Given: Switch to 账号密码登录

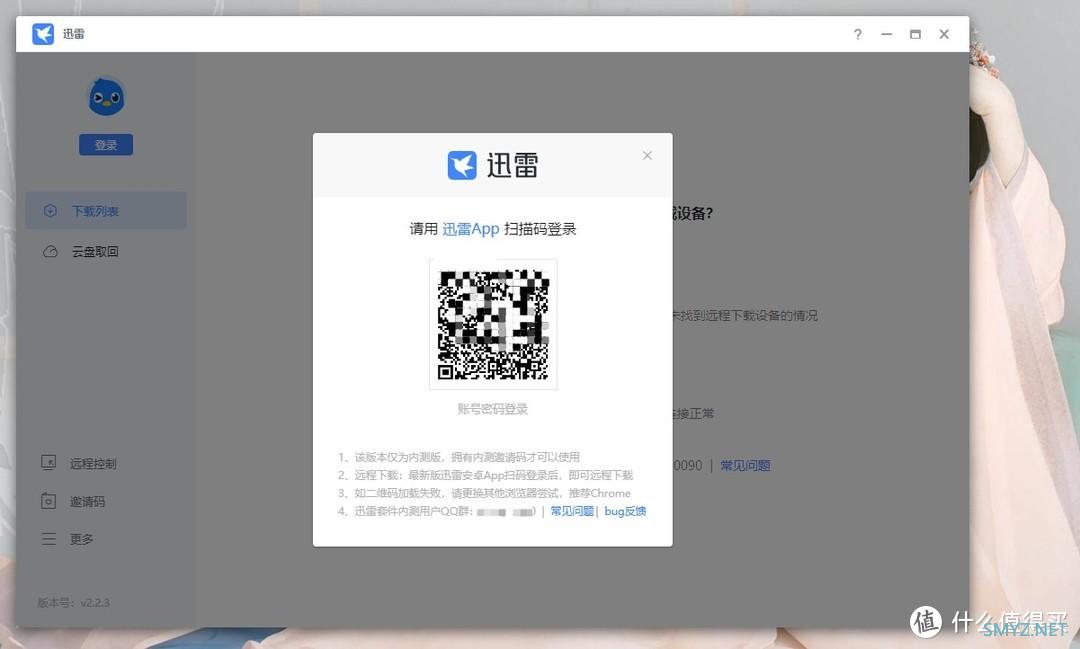Looking at the screenshot, I should click(492, 409).
